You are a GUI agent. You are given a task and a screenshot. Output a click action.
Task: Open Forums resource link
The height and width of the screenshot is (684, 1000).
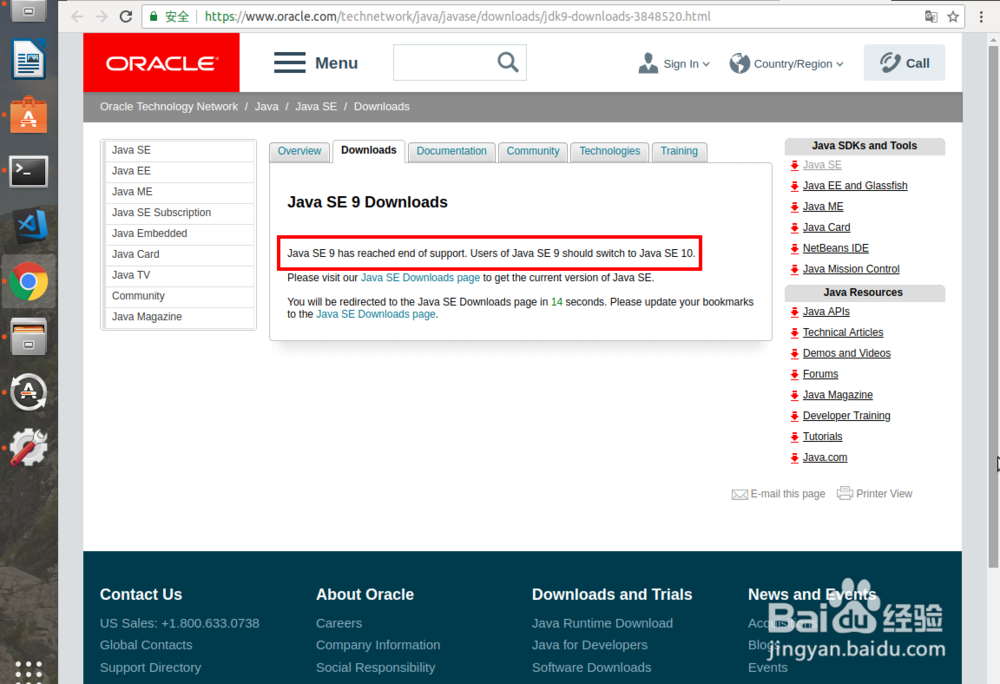[x=820, y=374]
